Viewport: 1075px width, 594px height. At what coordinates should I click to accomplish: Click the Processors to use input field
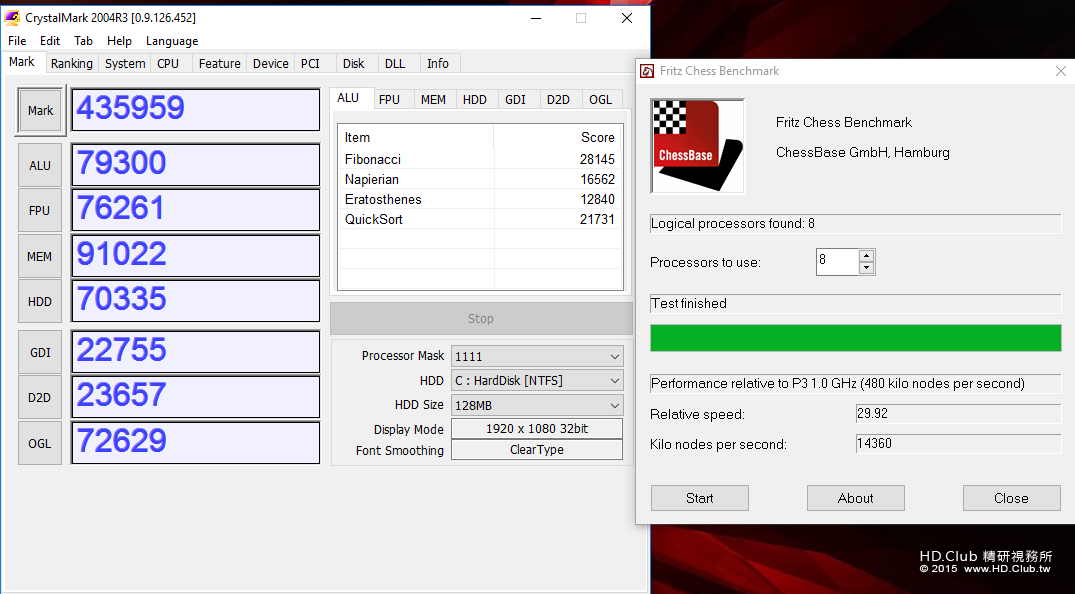tap(837, 262)
